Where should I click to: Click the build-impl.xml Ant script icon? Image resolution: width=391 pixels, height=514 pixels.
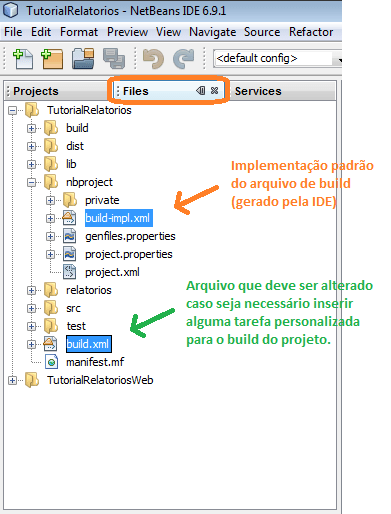69,218
